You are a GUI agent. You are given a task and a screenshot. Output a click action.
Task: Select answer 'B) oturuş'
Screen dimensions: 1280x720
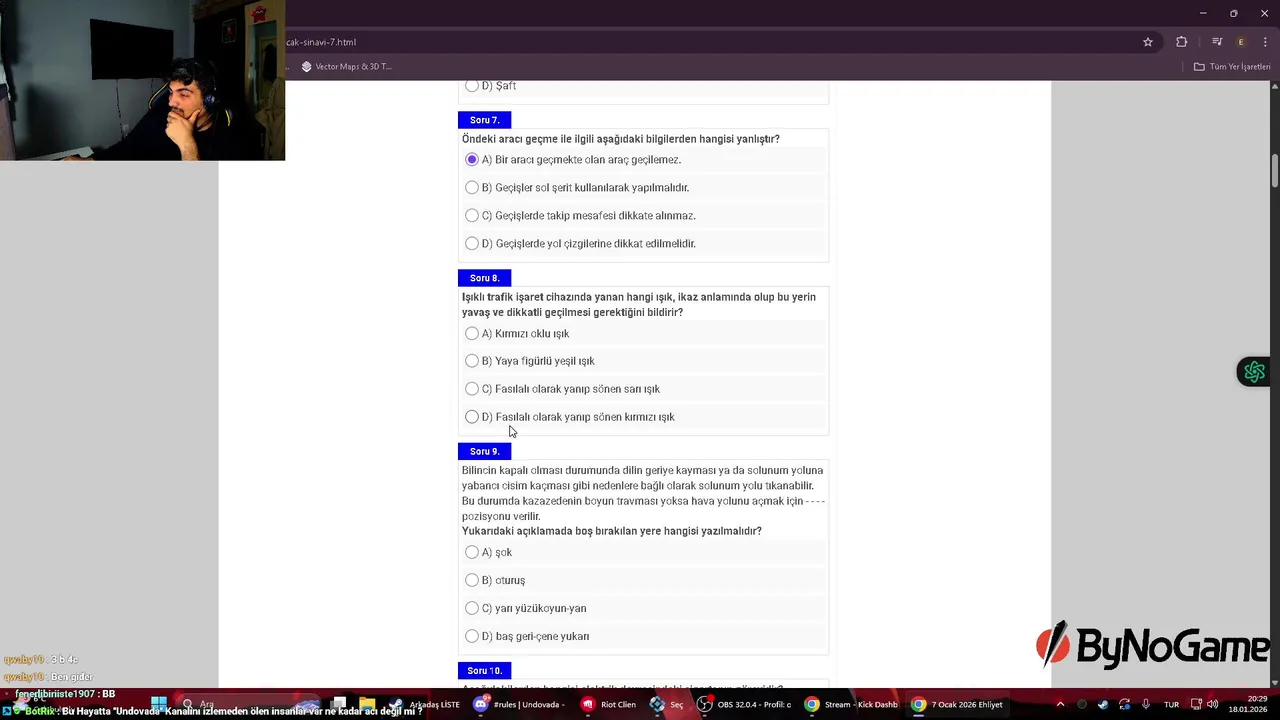[472, 580]
